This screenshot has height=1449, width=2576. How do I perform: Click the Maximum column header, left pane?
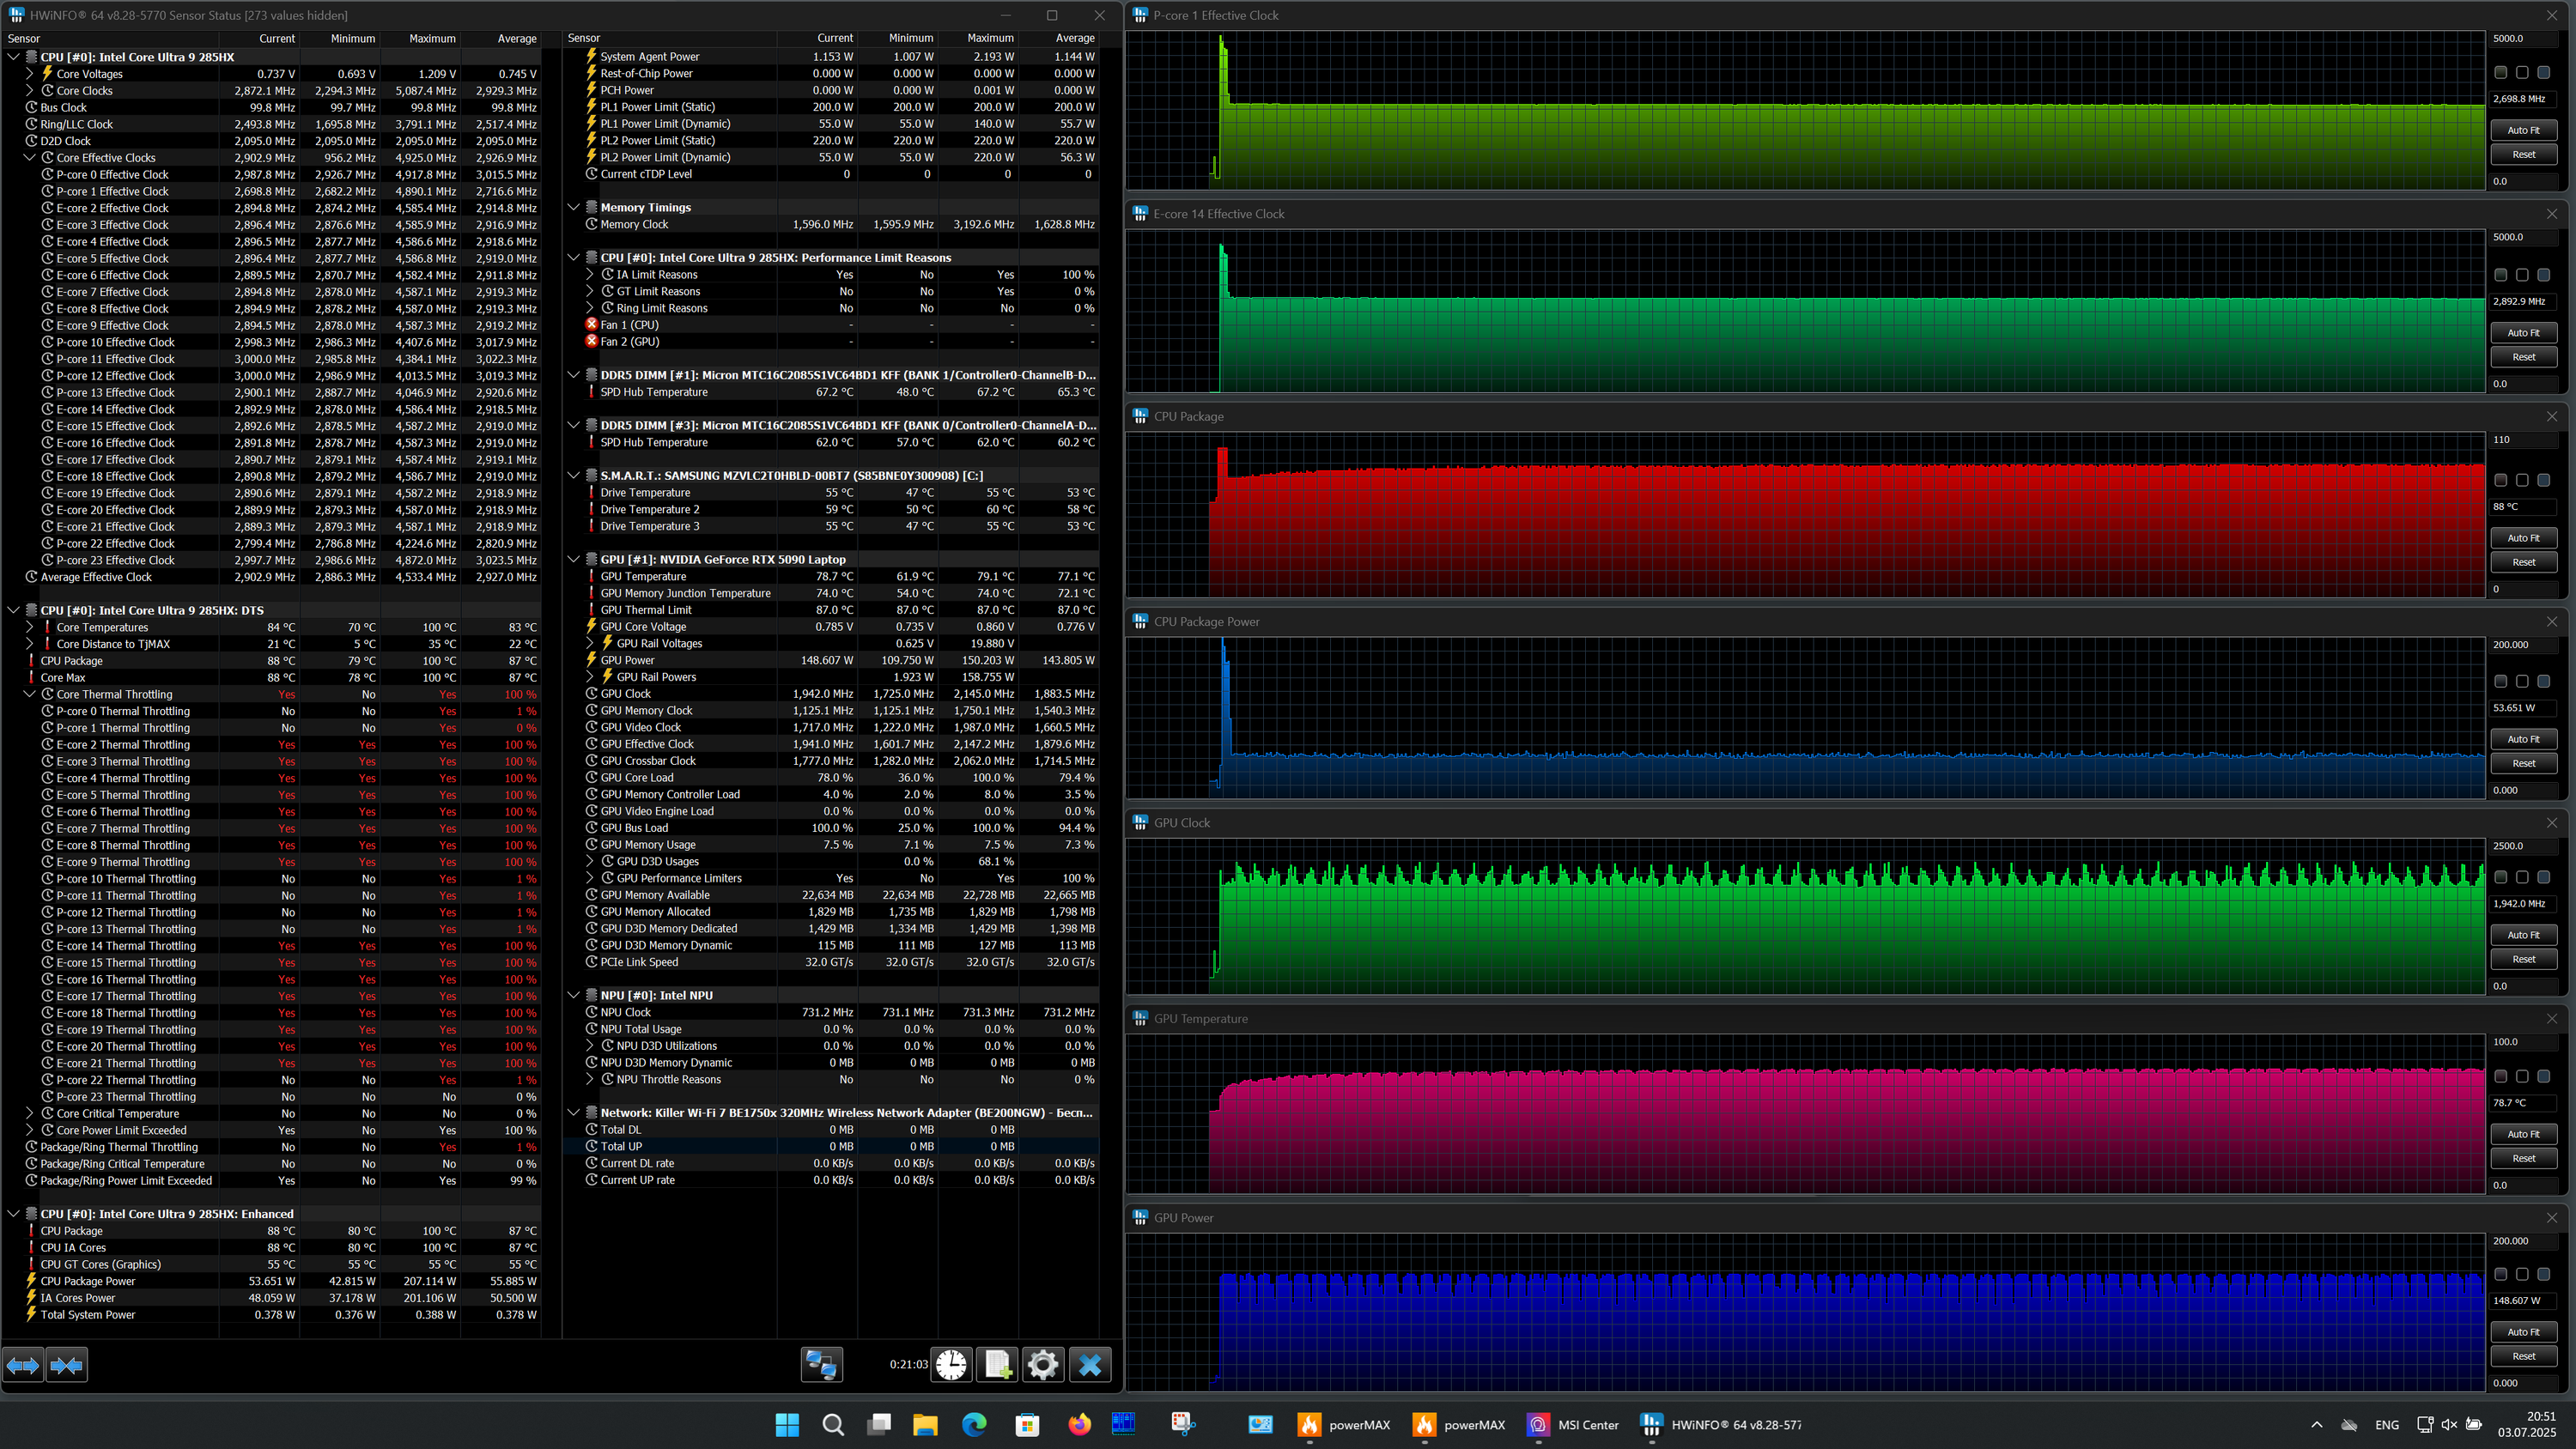(432, 38)
